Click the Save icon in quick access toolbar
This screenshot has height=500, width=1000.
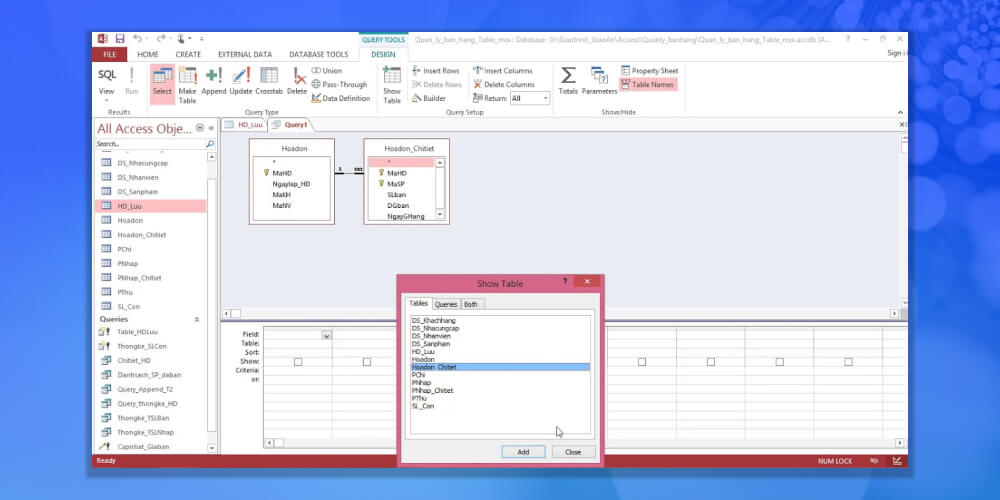tap(120, 39)
